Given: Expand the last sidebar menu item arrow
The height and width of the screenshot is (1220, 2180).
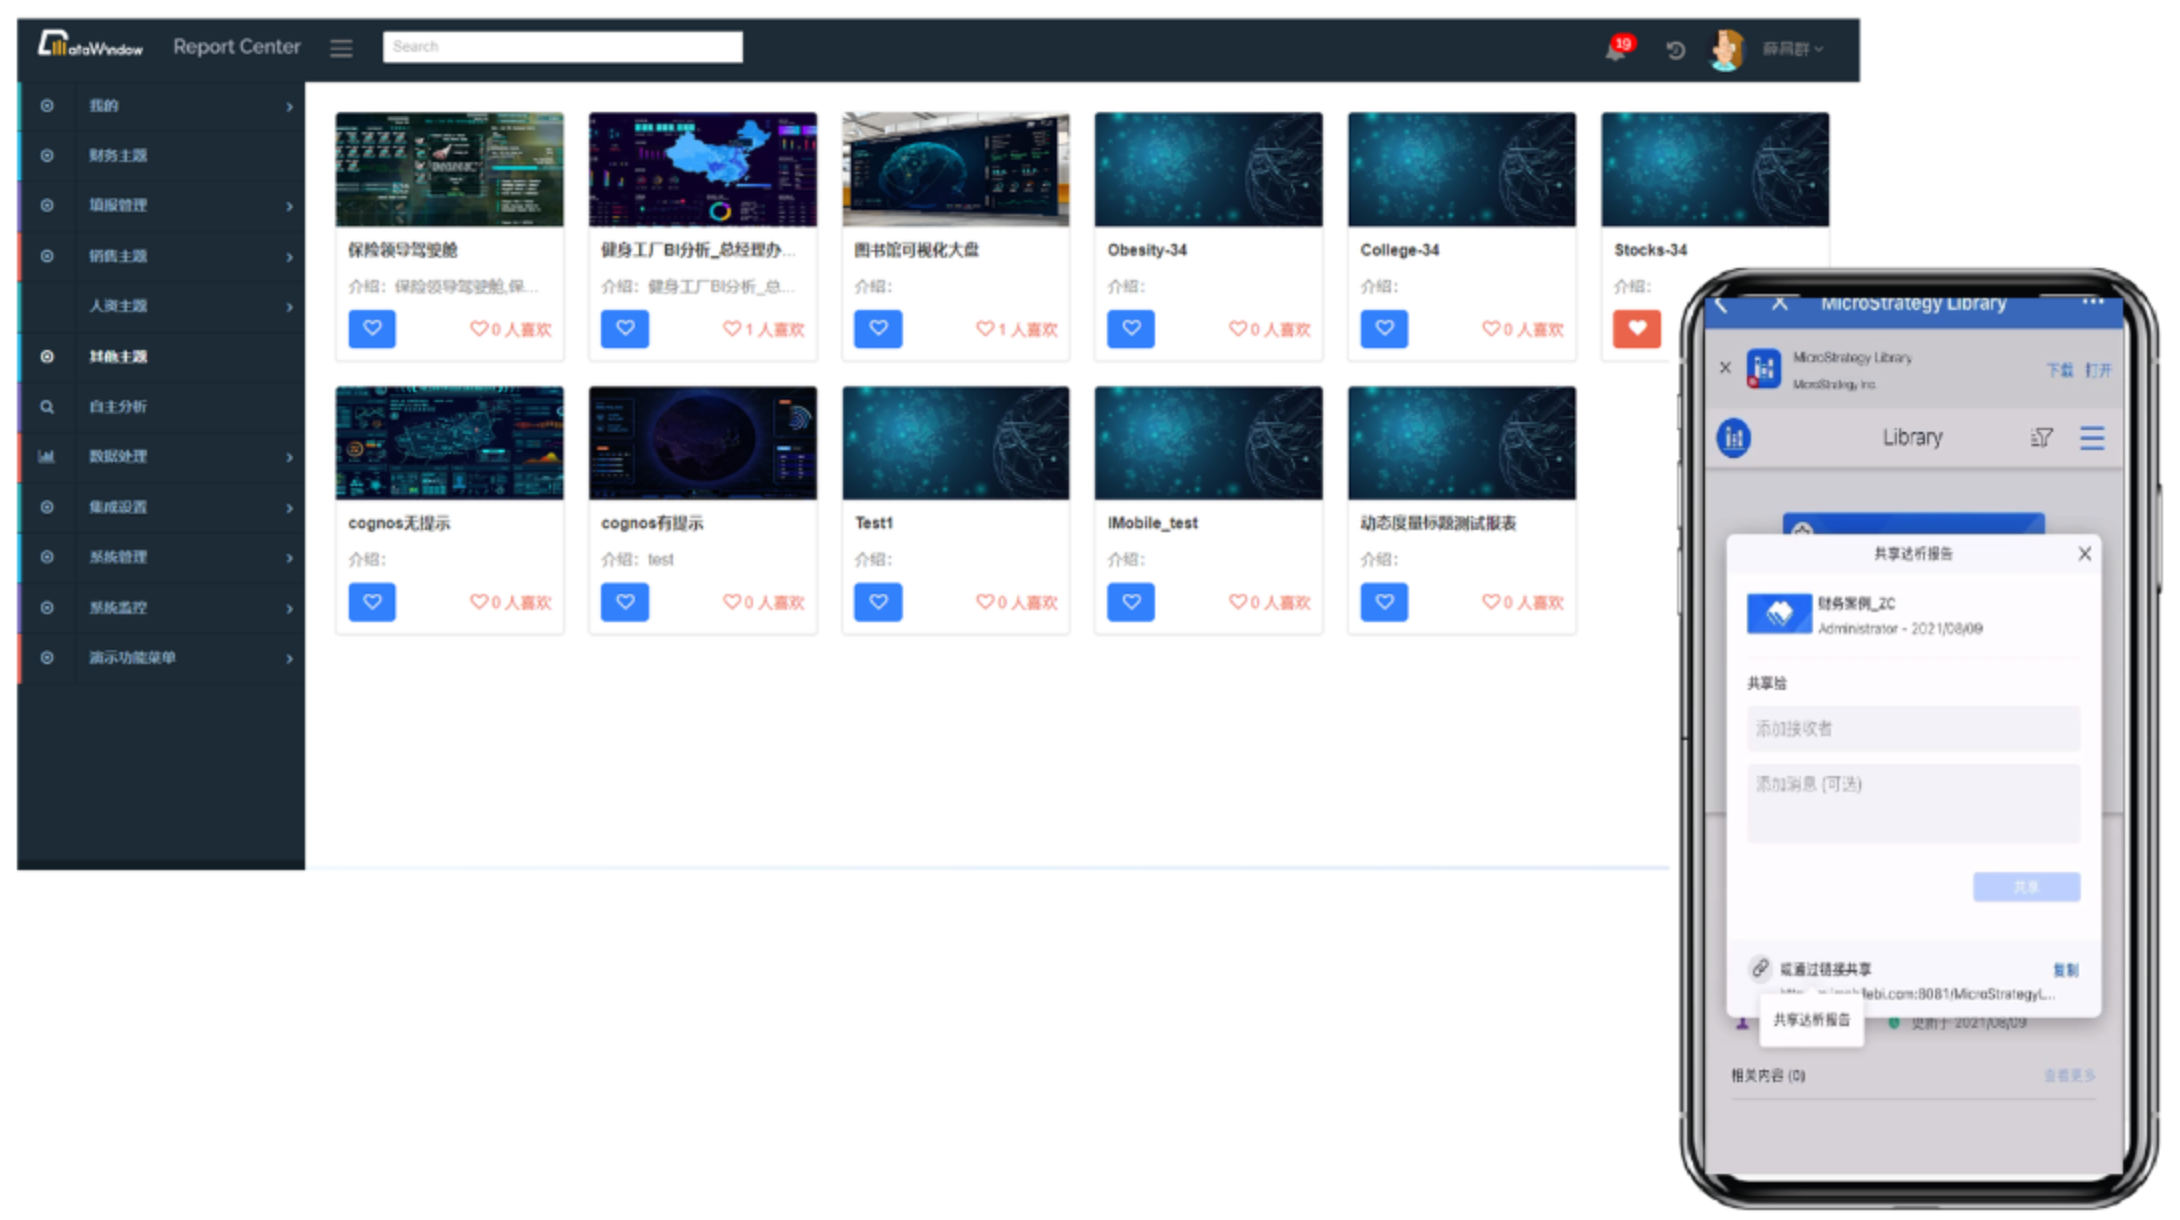Looking at the screenshot, I should (289, 658).
